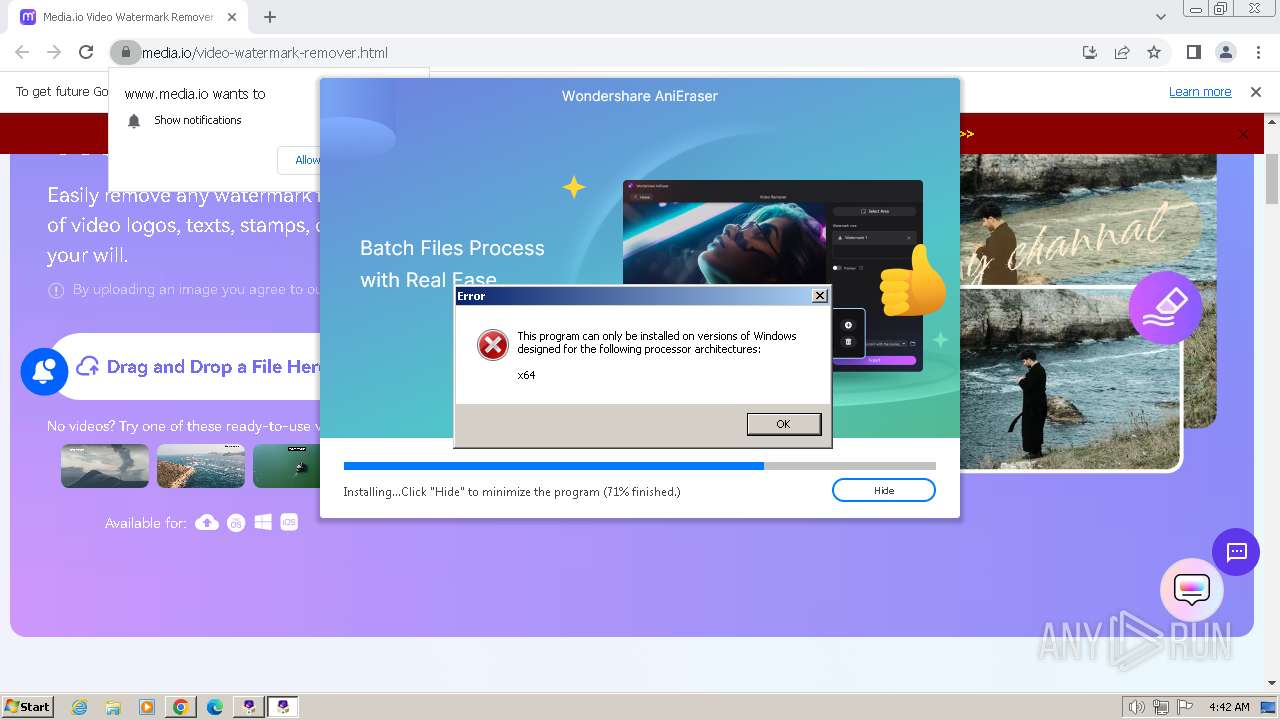
Task: Click the Windows platform icon
Action: (263, 522)
